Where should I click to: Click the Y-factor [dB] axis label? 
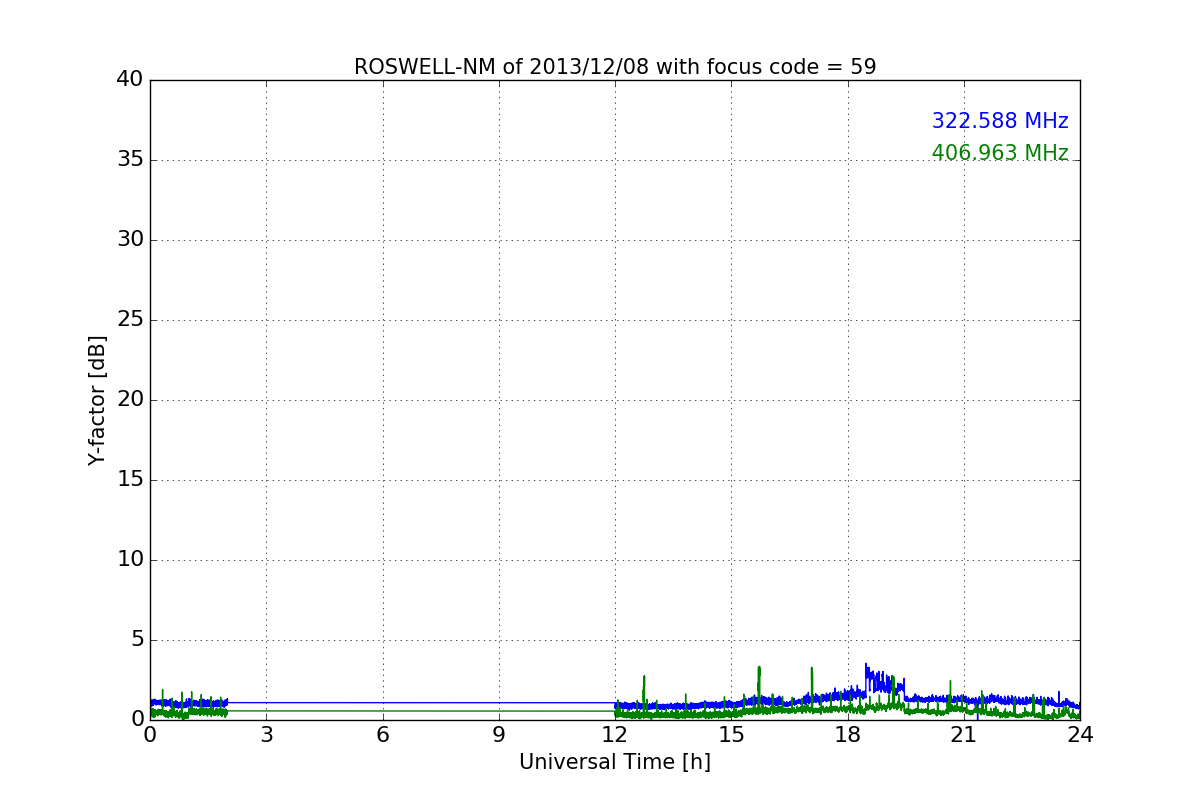97,400
